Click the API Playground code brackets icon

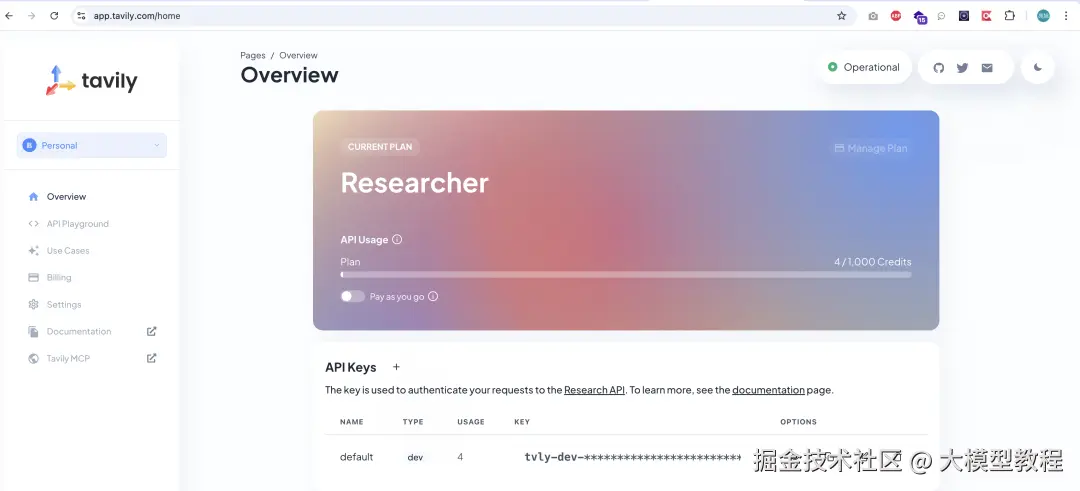[33, 224]
